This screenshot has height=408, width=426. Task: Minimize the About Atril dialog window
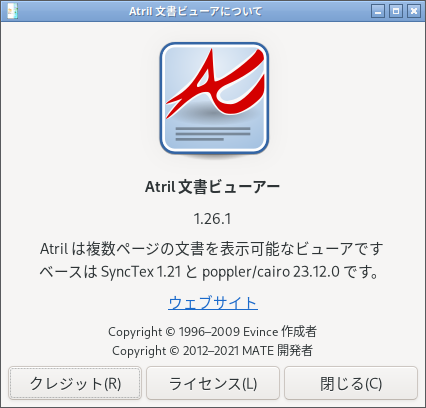coord(378,11)
